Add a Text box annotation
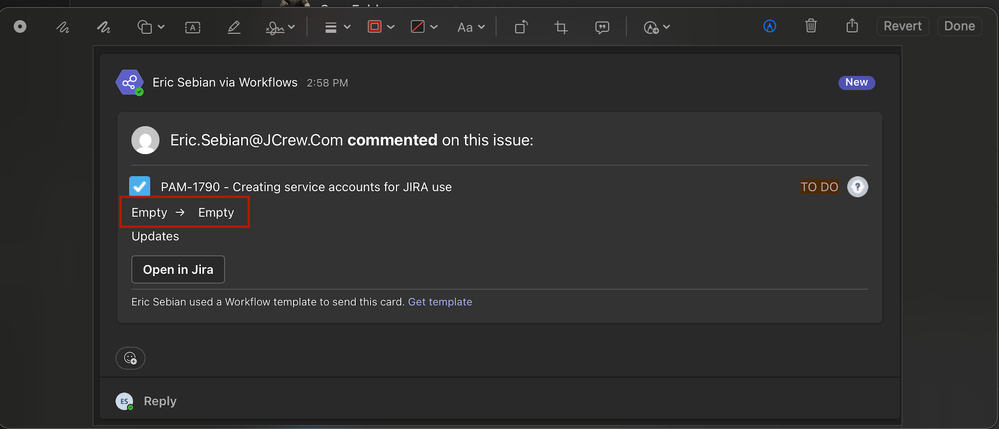 coord(192,27)
